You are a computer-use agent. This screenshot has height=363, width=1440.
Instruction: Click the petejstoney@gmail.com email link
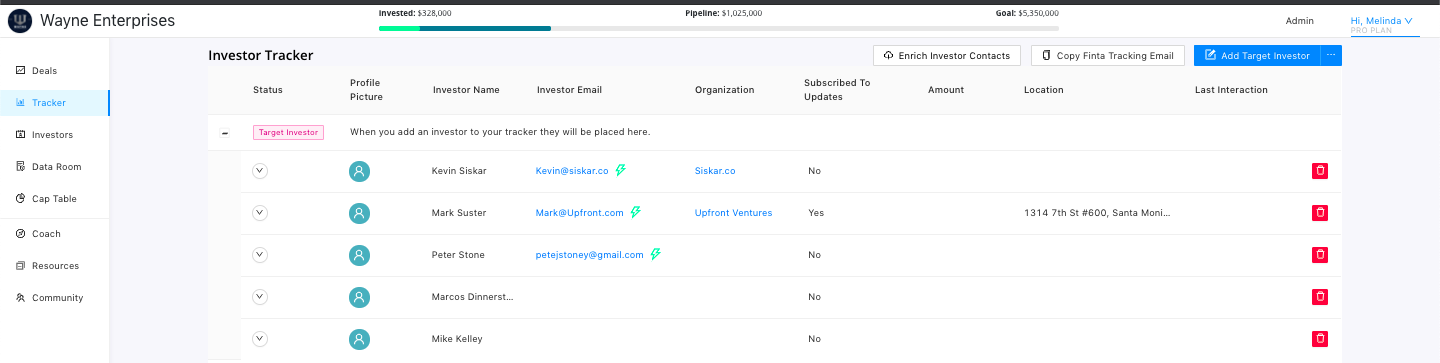pos(590,255)
